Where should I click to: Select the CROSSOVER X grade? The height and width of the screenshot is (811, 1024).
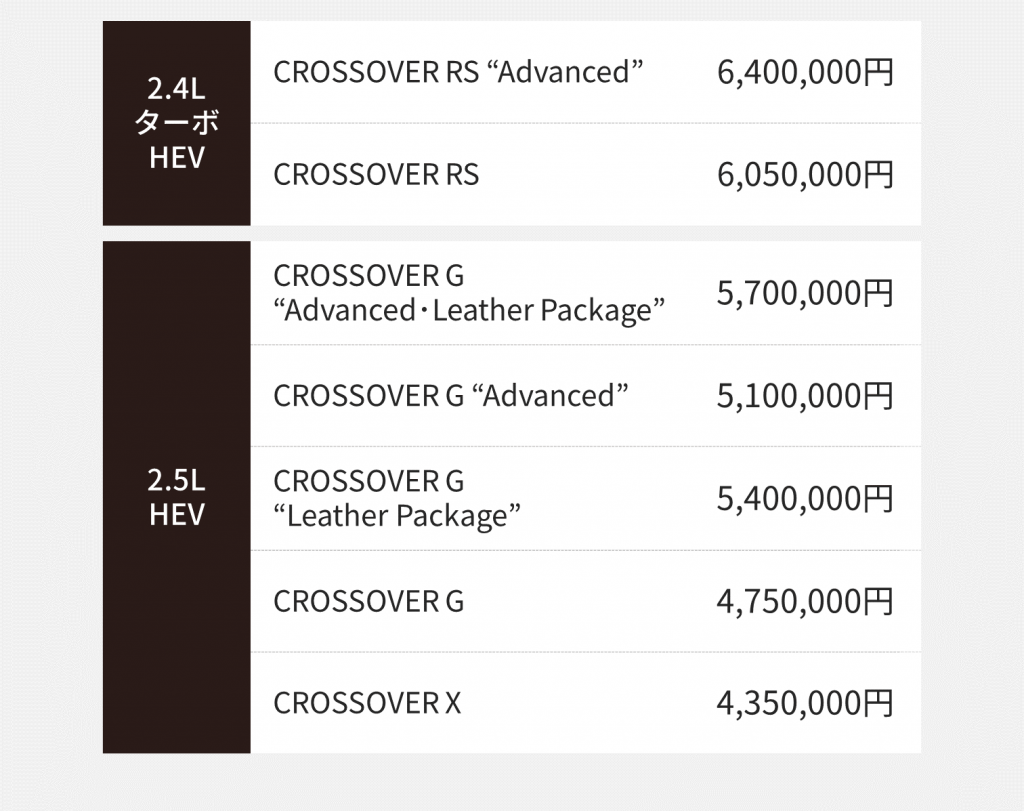pos(367,703)
